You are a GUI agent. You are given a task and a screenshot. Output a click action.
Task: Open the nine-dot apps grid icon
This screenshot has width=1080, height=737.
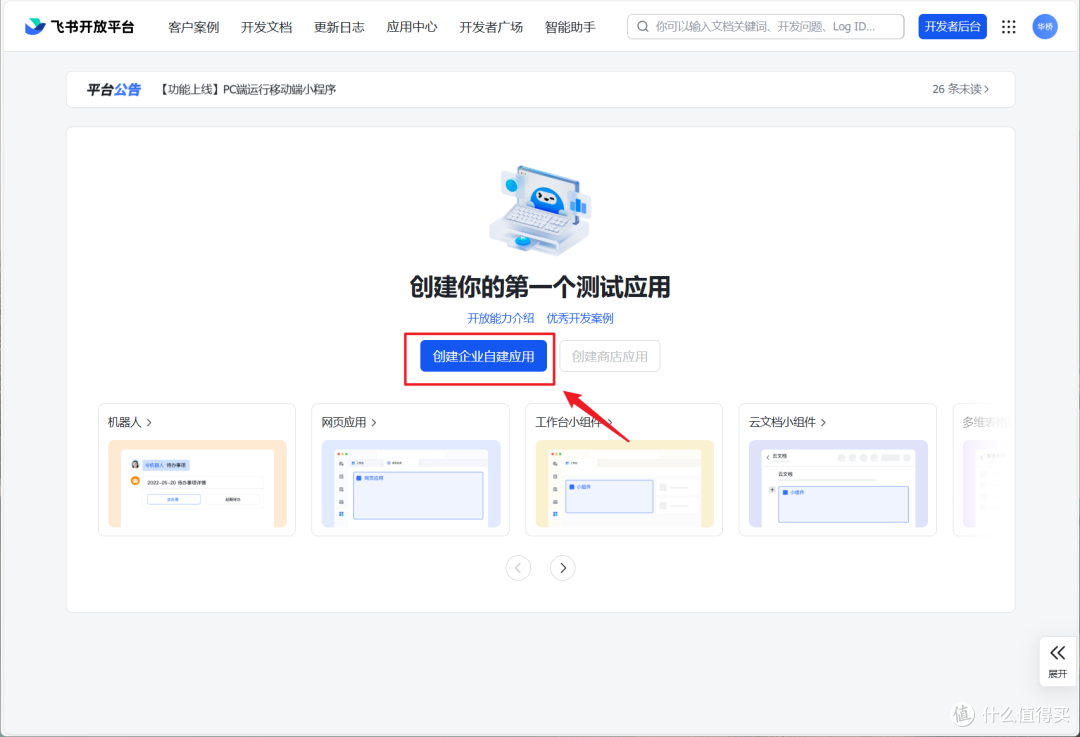[x=1008, y=27]
